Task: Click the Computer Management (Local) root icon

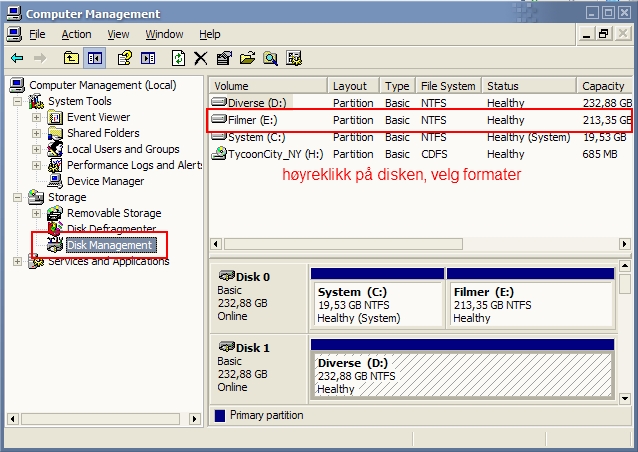Action: (17, 85)
